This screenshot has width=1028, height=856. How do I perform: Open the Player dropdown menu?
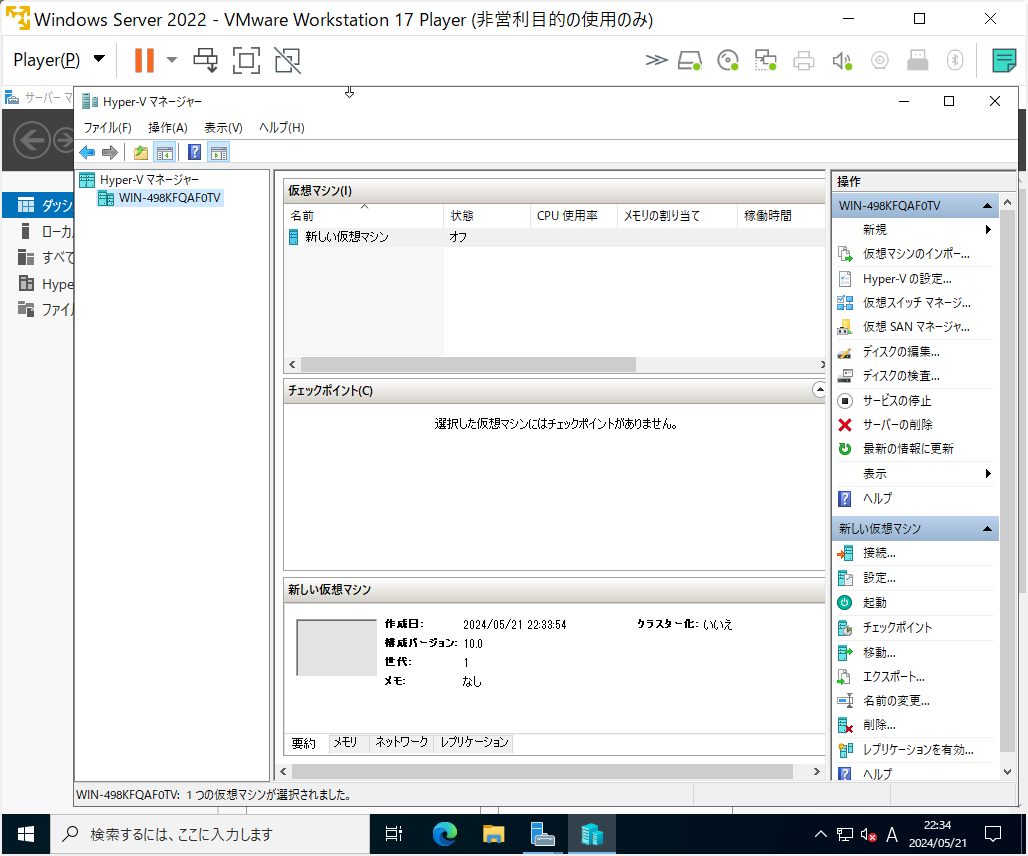point(57,60)
